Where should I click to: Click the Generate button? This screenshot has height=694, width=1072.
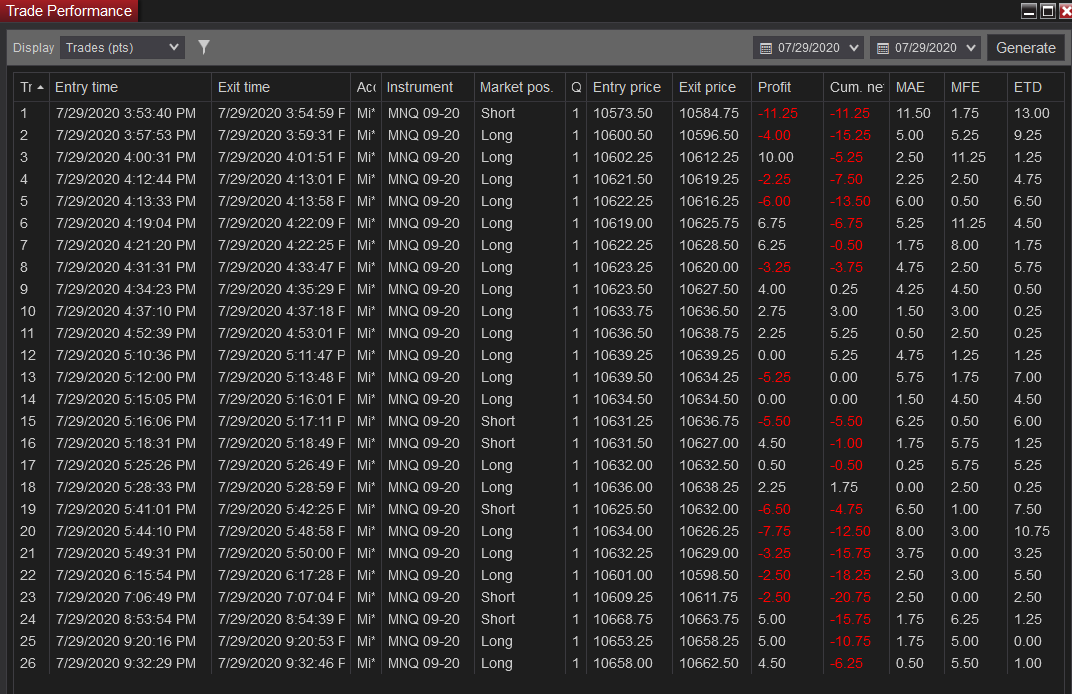click(x=1026, y=48)
